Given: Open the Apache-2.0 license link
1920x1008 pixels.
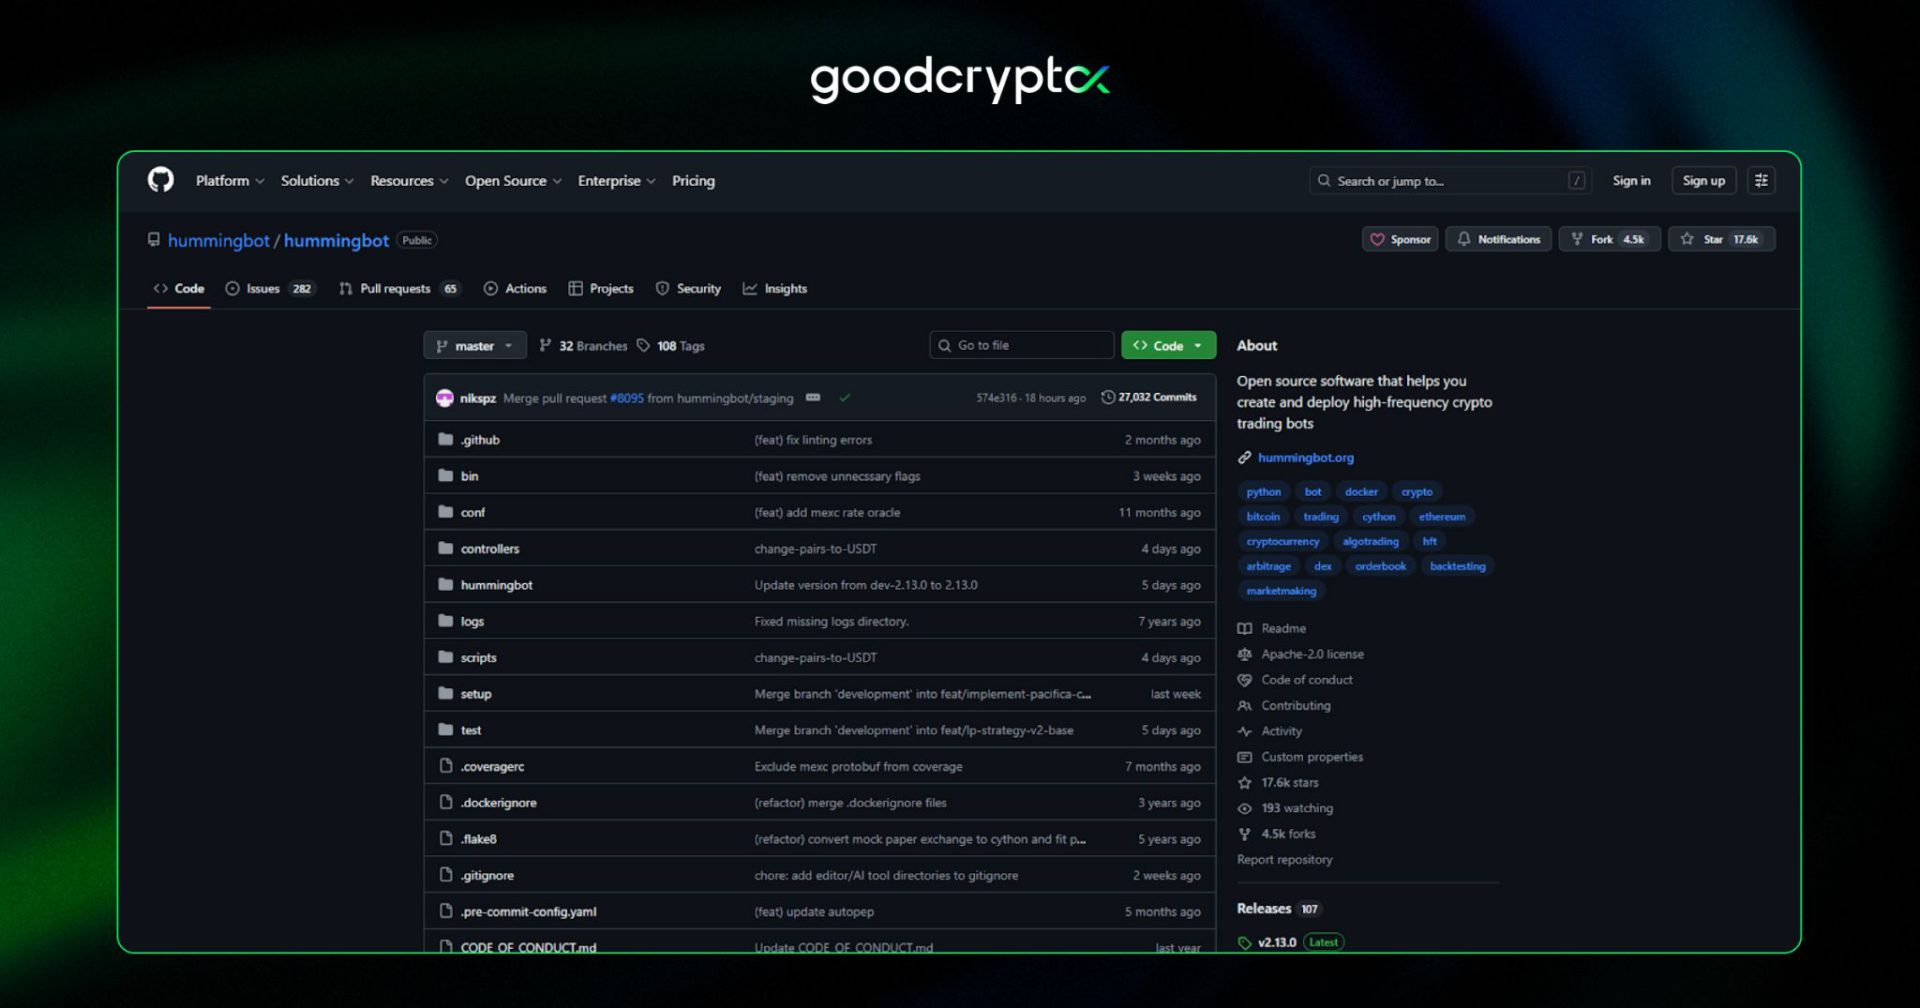Looking at the screenshot, I should tap(1312, 655).
